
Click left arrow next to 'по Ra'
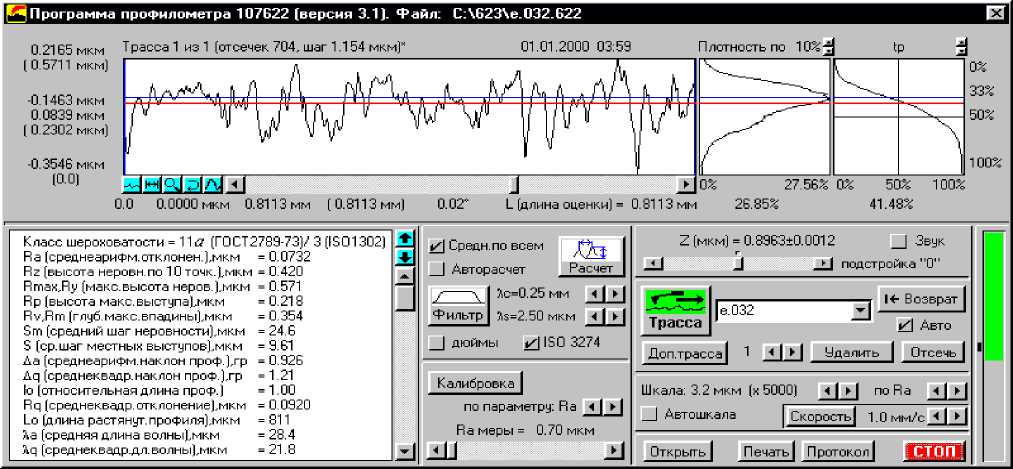pos(936,391)
